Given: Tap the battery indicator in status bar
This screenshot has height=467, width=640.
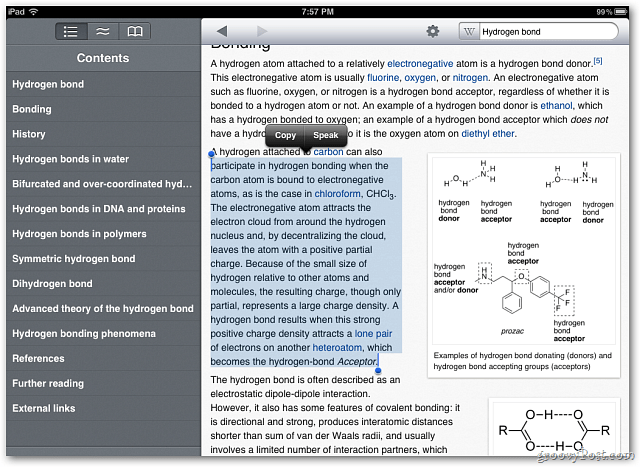Looking at the screenshot, I should click(622, 11).
